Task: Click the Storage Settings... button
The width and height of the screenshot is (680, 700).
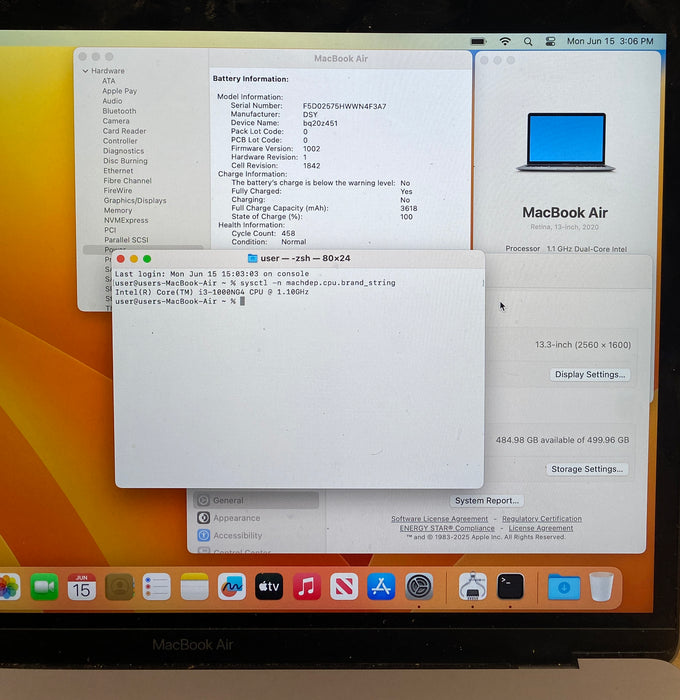Action: pos(587,469)
